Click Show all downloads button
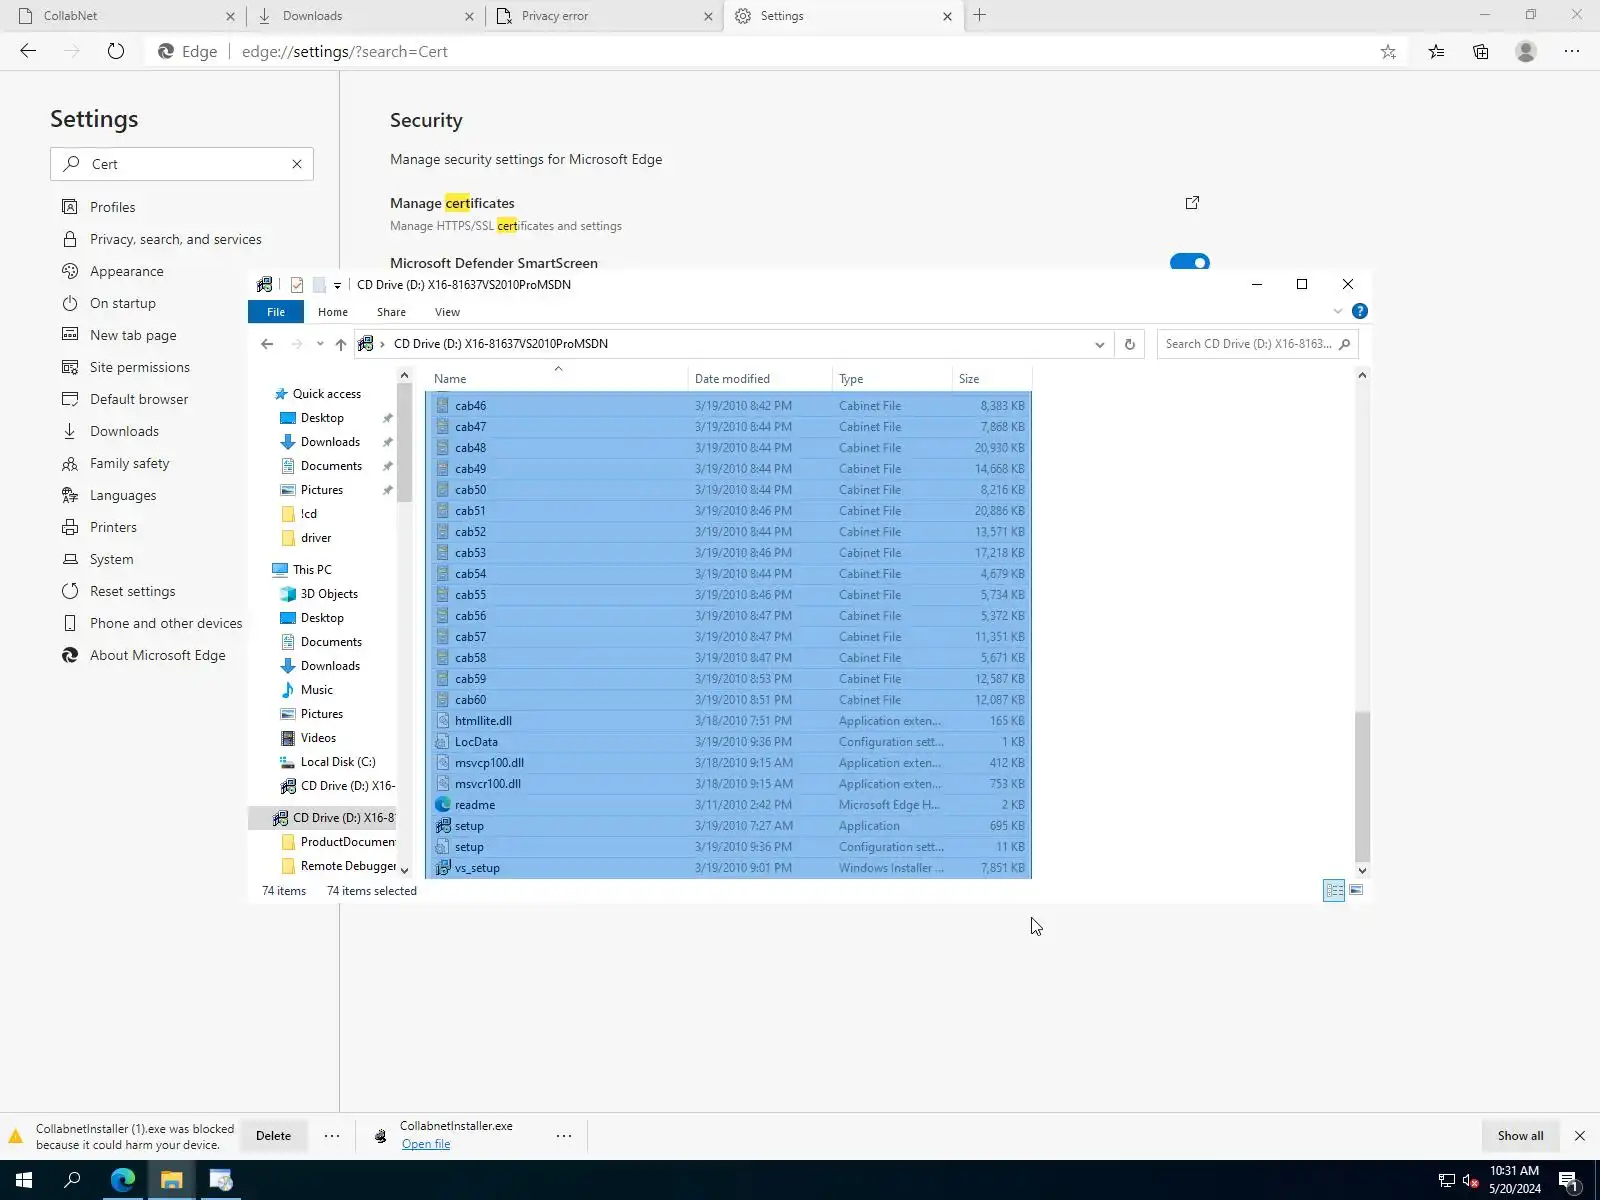The width and height of the screenshot is (1600, 1200). 1520,1136
